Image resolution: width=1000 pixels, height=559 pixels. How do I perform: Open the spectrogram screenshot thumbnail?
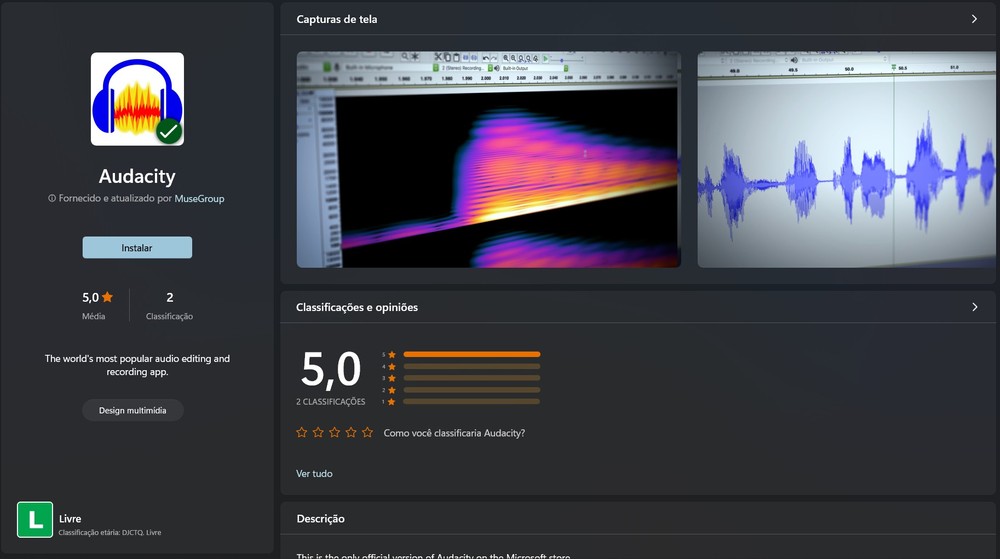tap(488, 160)
